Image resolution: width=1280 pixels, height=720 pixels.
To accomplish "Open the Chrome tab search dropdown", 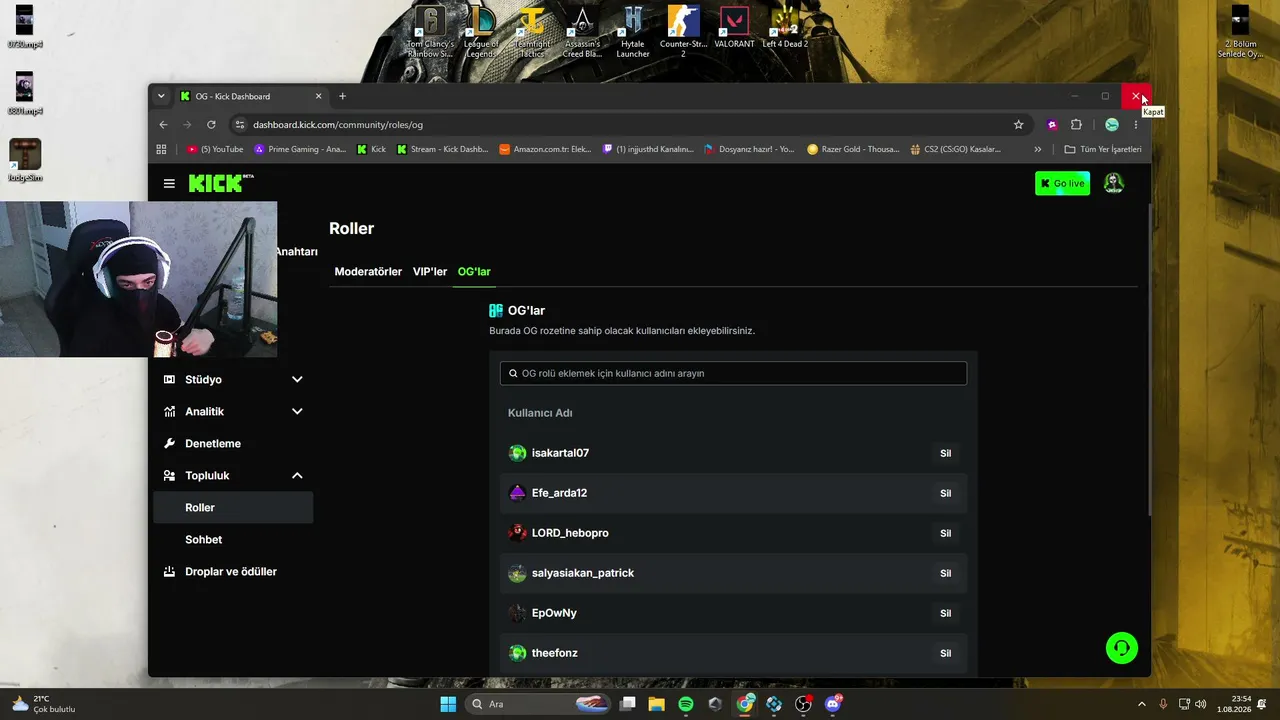I will 161,96.
